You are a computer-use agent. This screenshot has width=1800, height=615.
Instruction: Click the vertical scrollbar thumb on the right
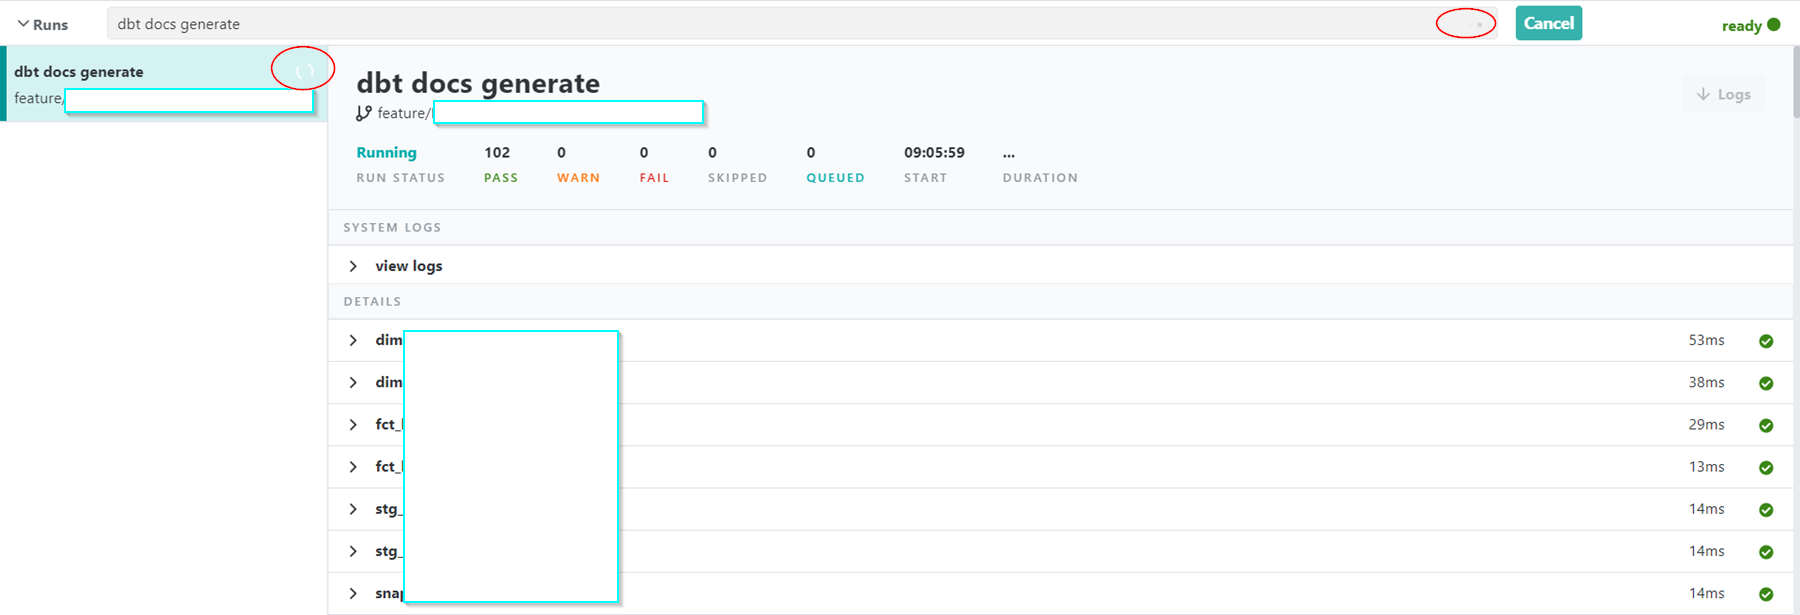click(x=1796, y=82)
